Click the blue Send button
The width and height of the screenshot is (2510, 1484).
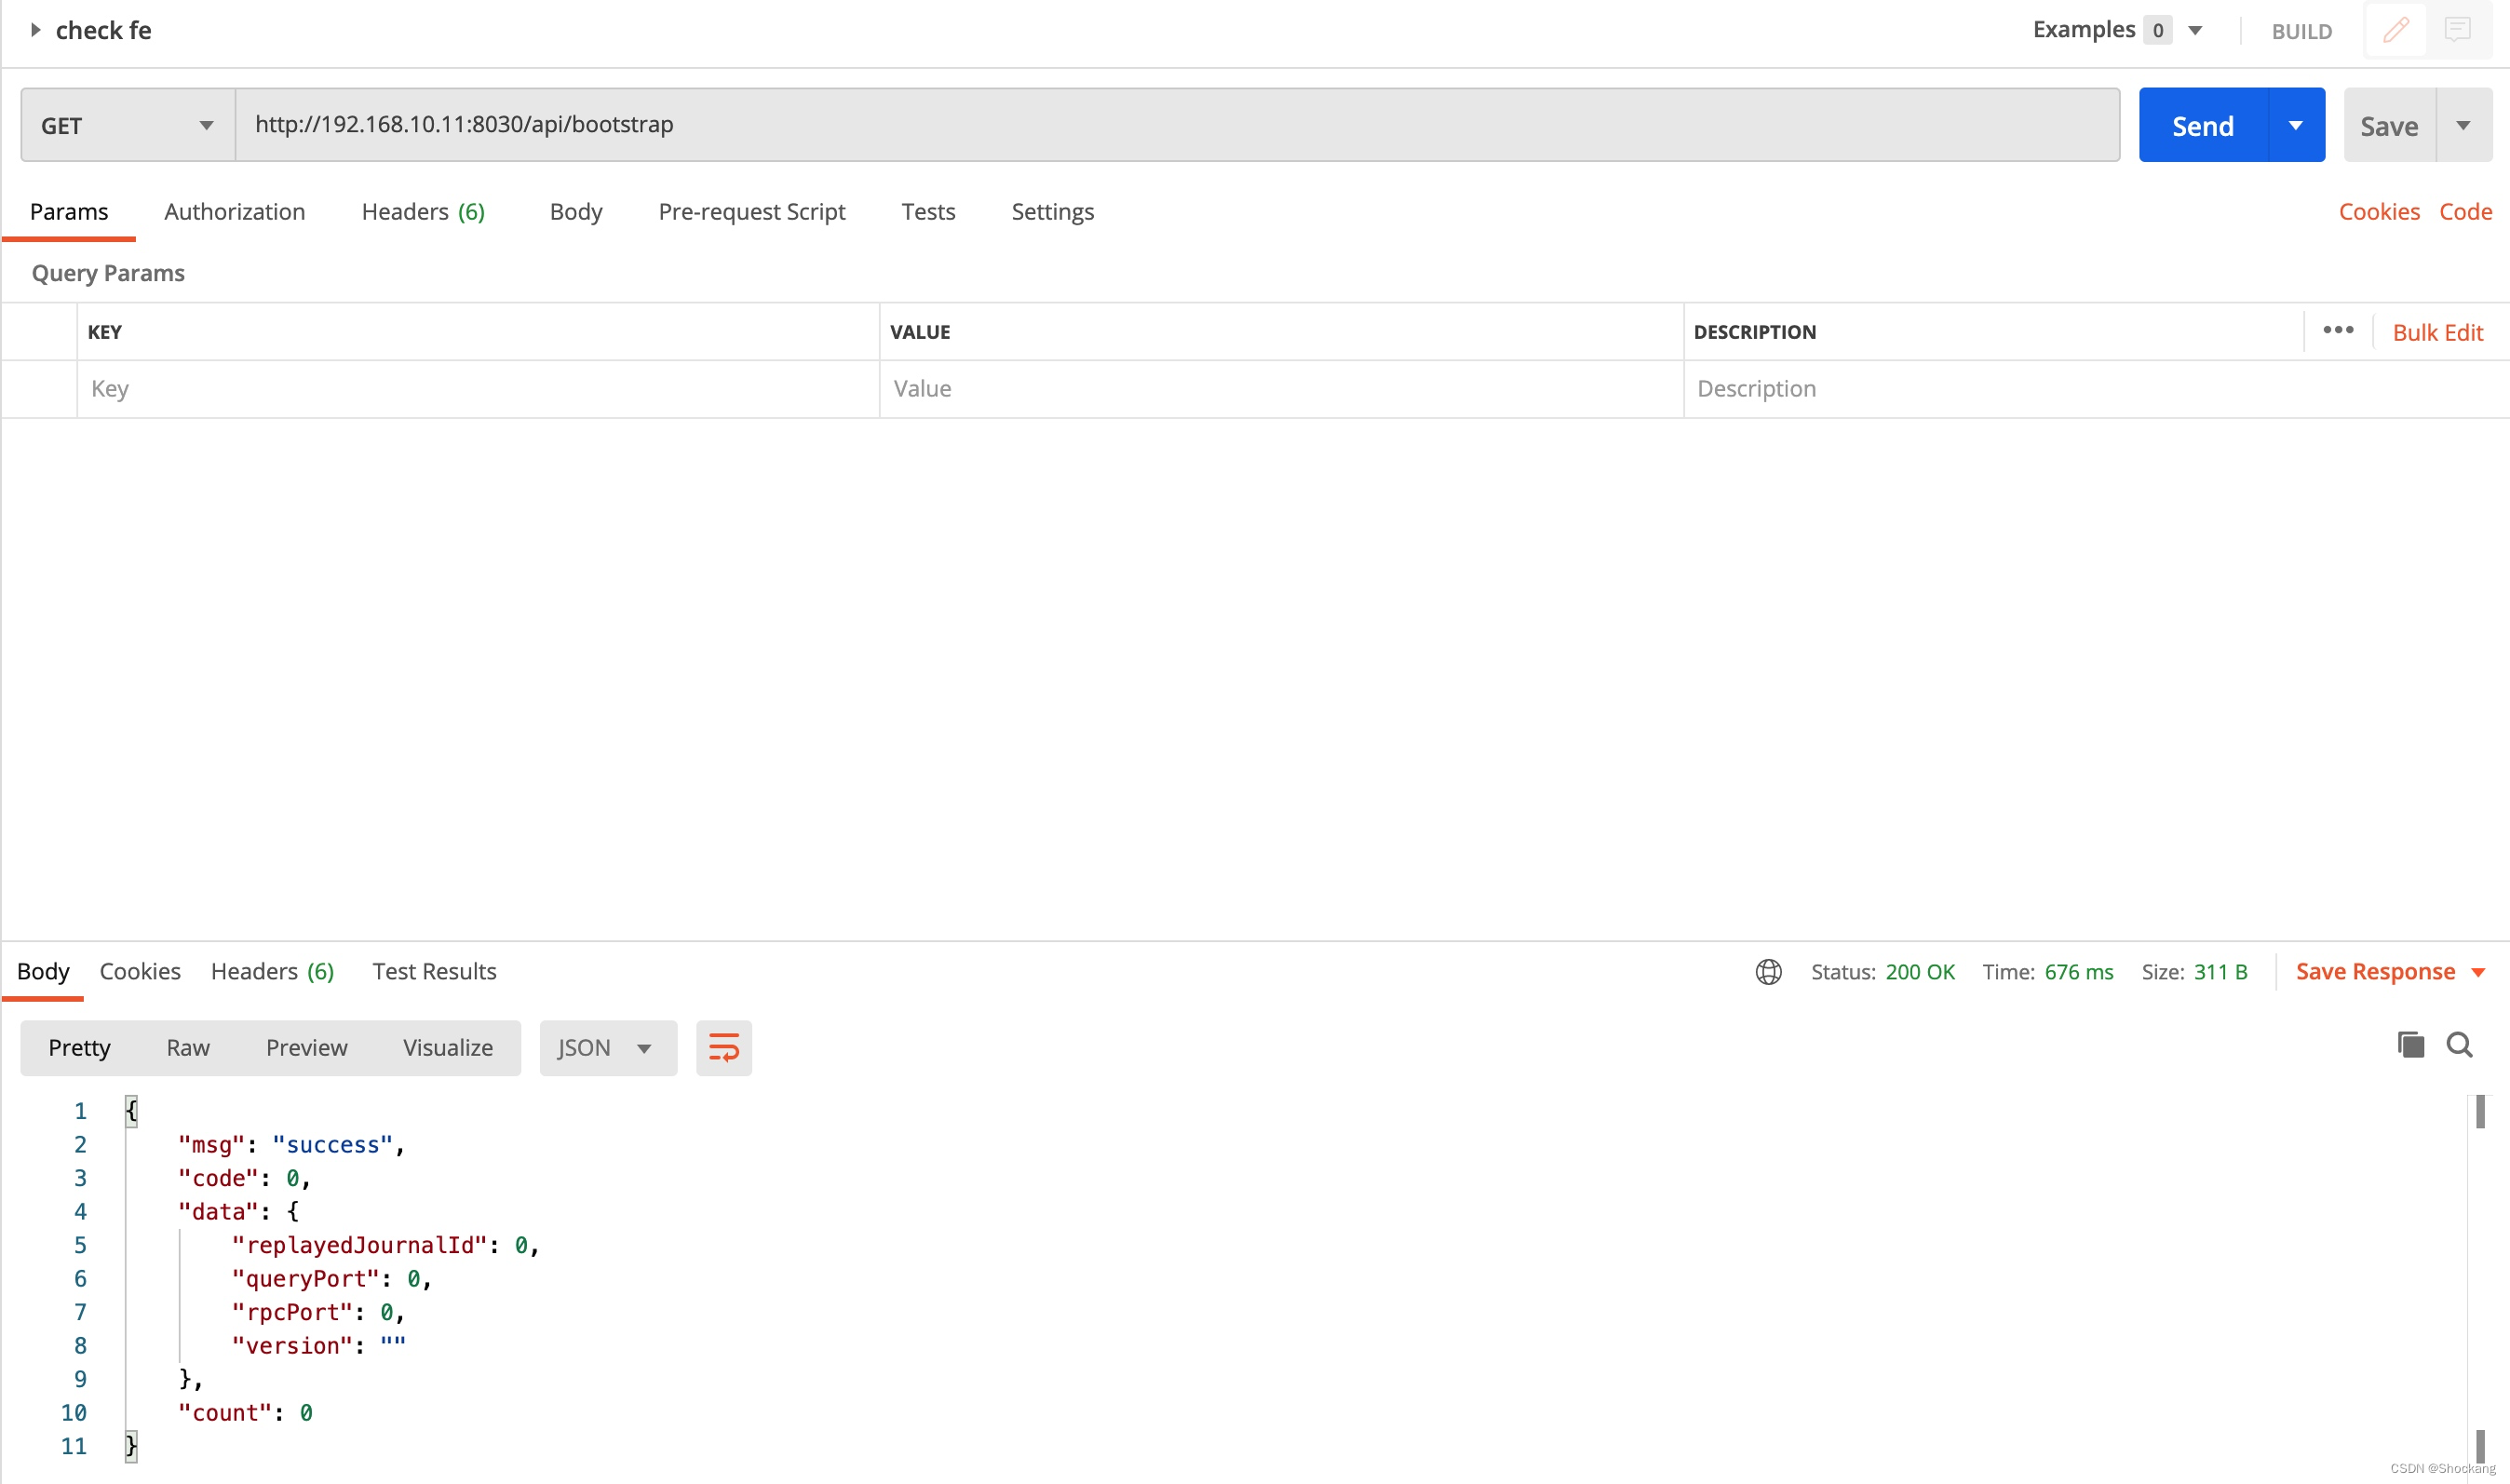2202,125
